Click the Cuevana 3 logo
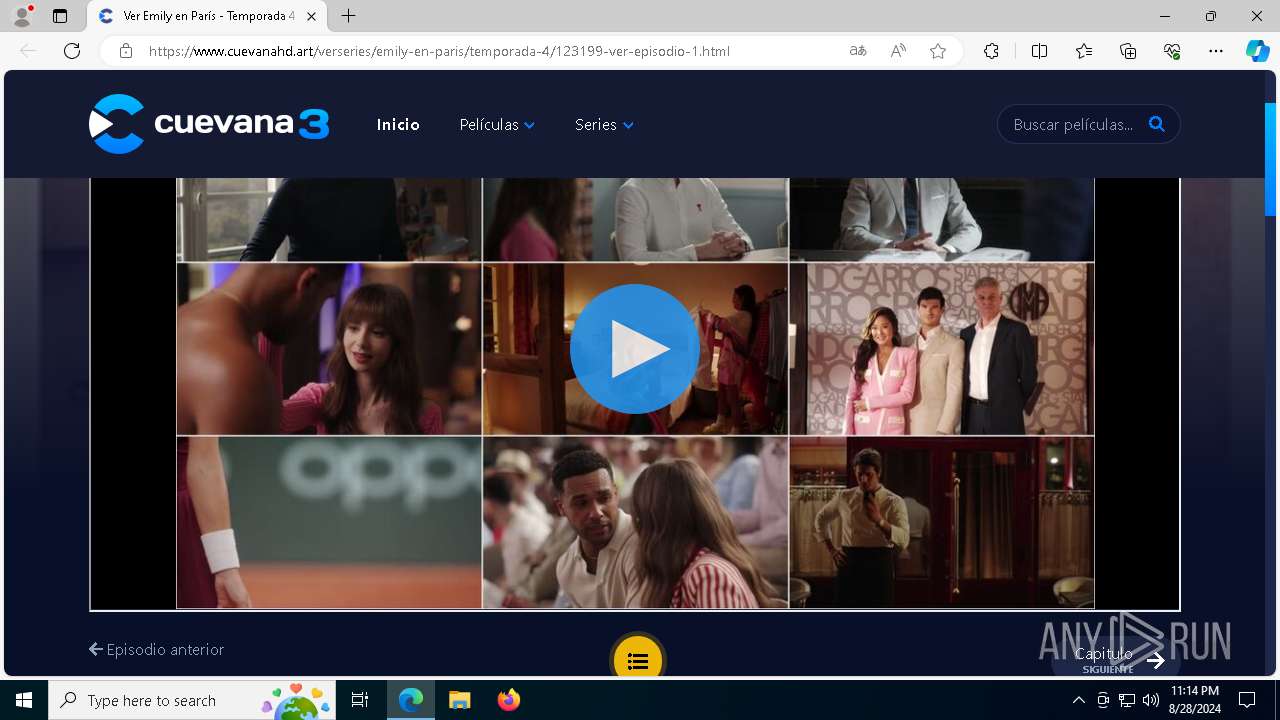The width and height of the screenshot is (1280, 720). 209,124
